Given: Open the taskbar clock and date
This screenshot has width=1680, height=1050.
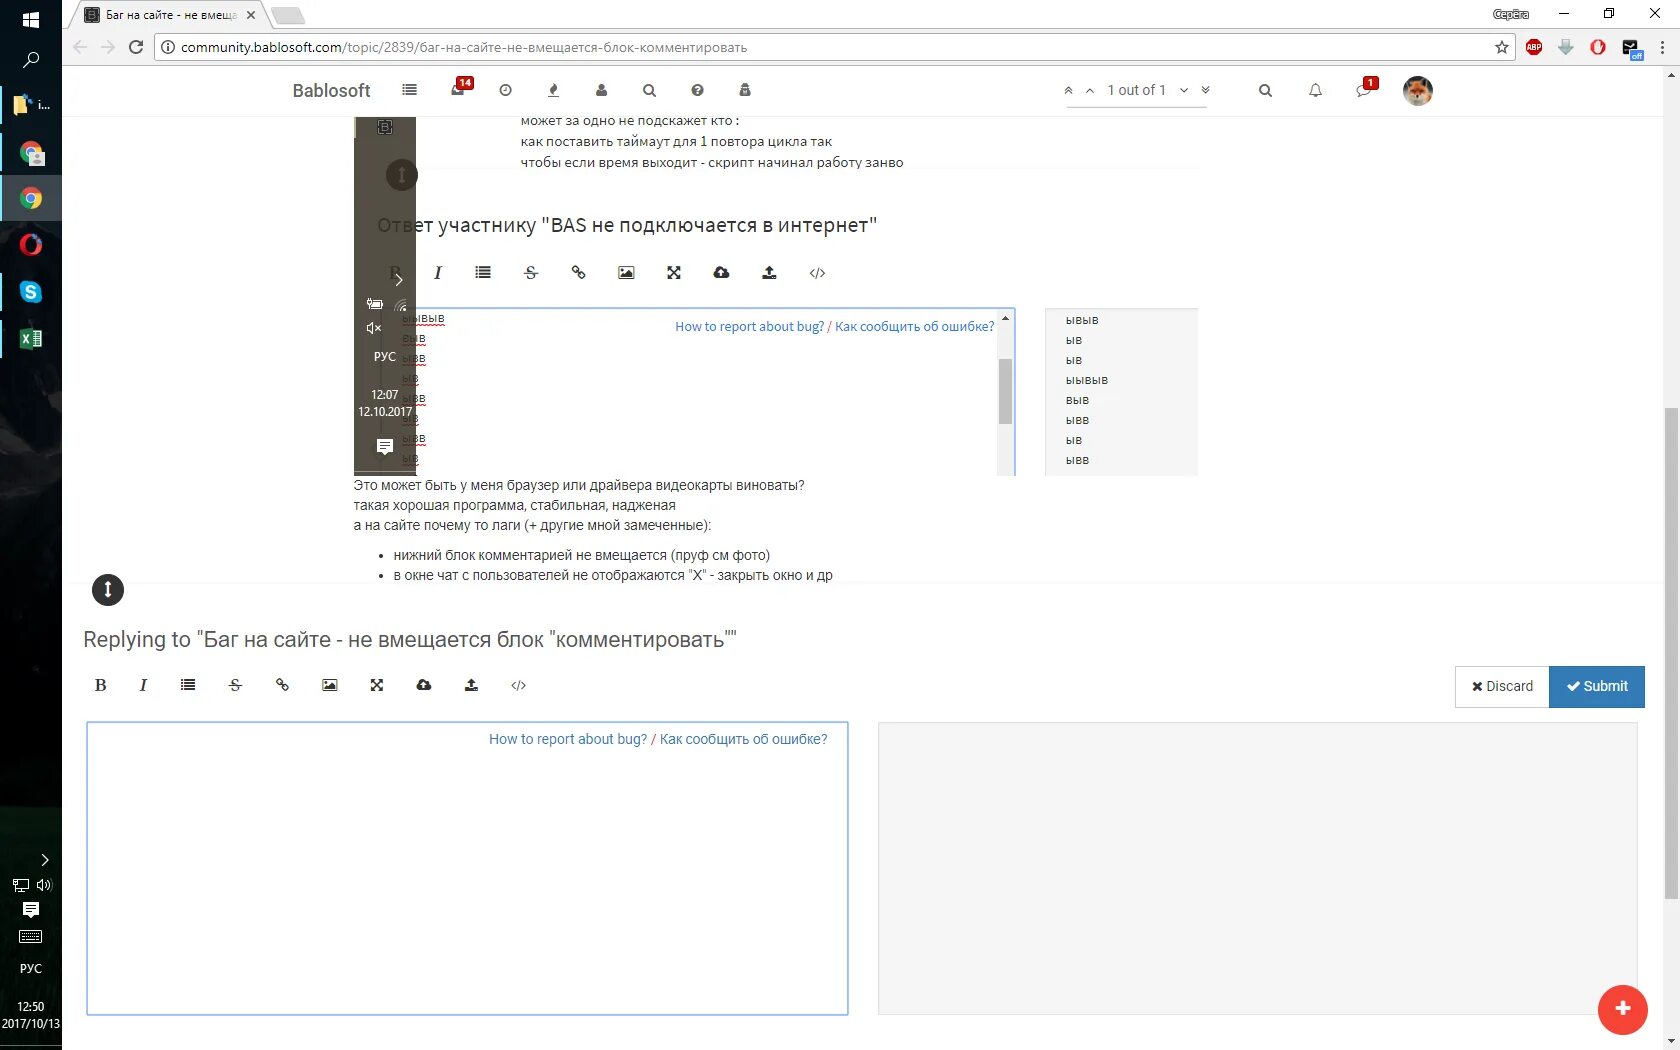Looking at the screenshot, I should tap(31, 1015).
